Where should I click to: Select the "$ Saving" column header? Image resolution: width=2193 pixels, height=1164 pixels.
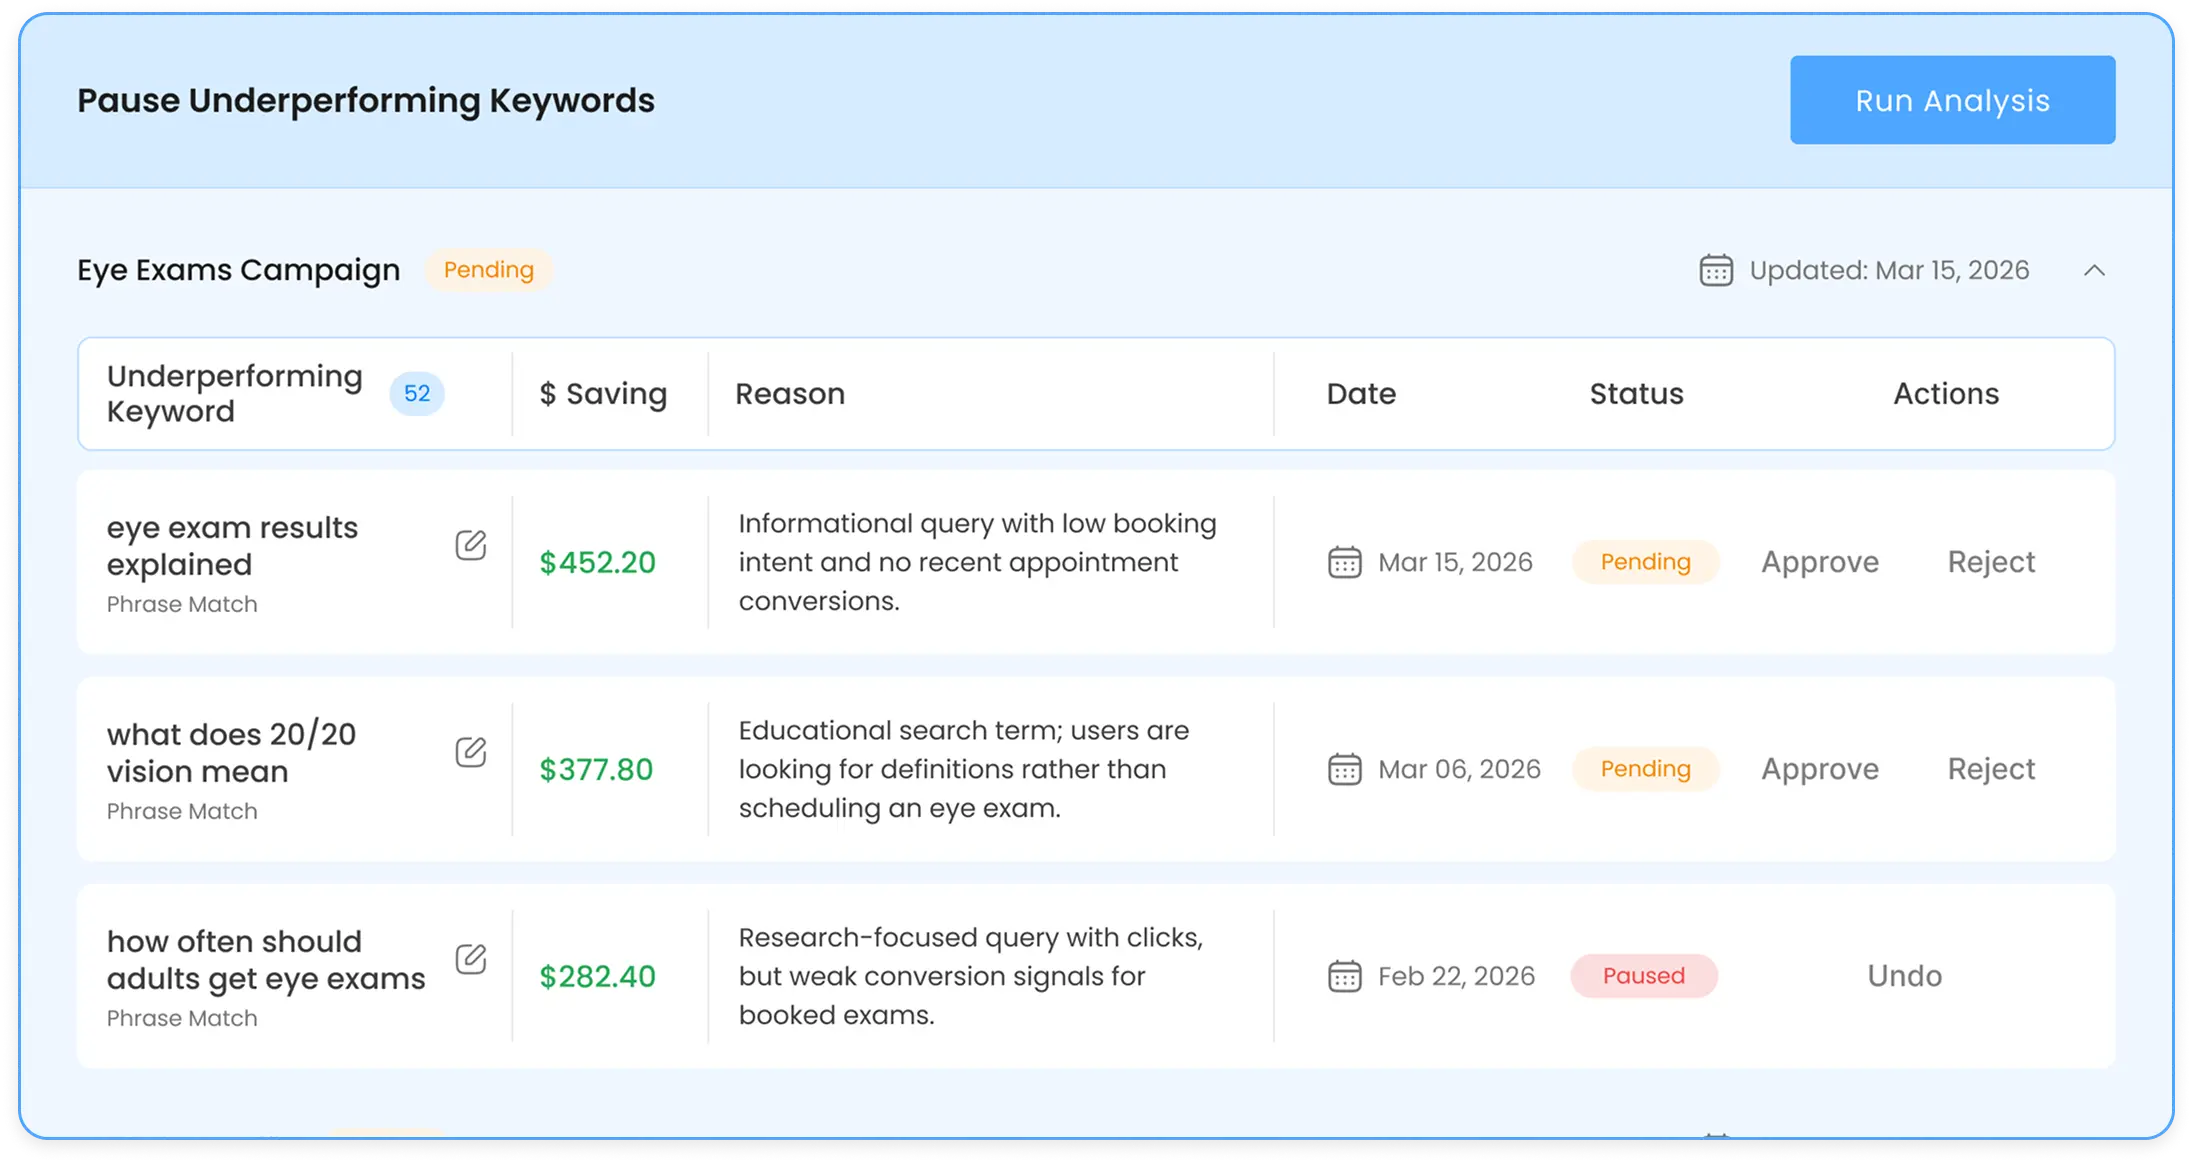[x=602, y=393]
